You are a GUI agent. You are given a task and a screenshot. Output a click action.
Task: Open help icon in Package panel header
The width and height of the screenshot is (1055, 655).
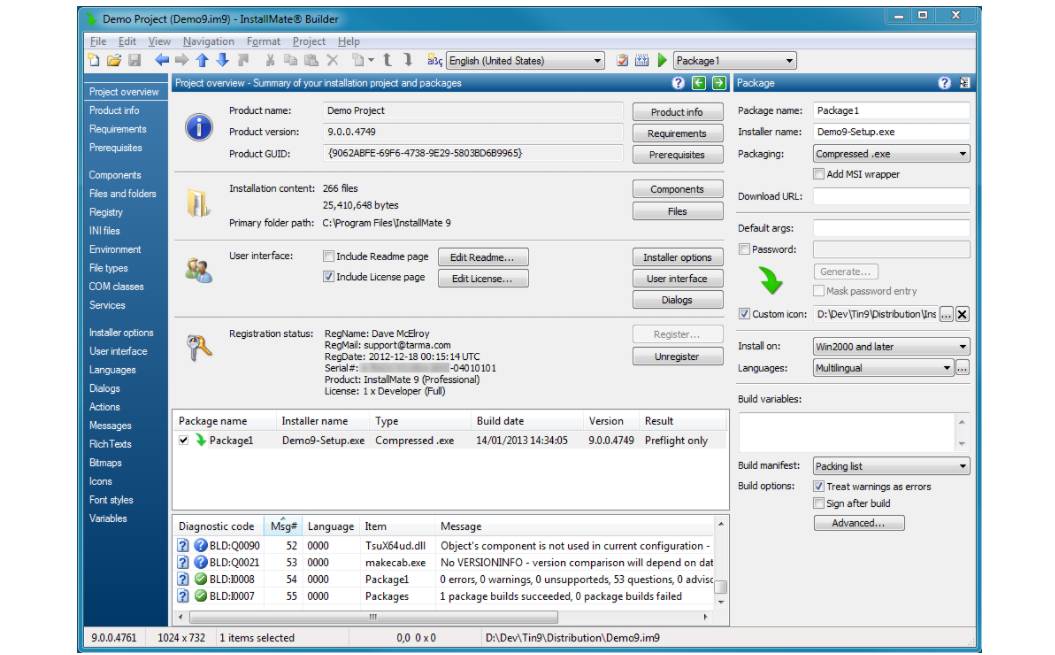pyautogui.click(x=945, y=83)
